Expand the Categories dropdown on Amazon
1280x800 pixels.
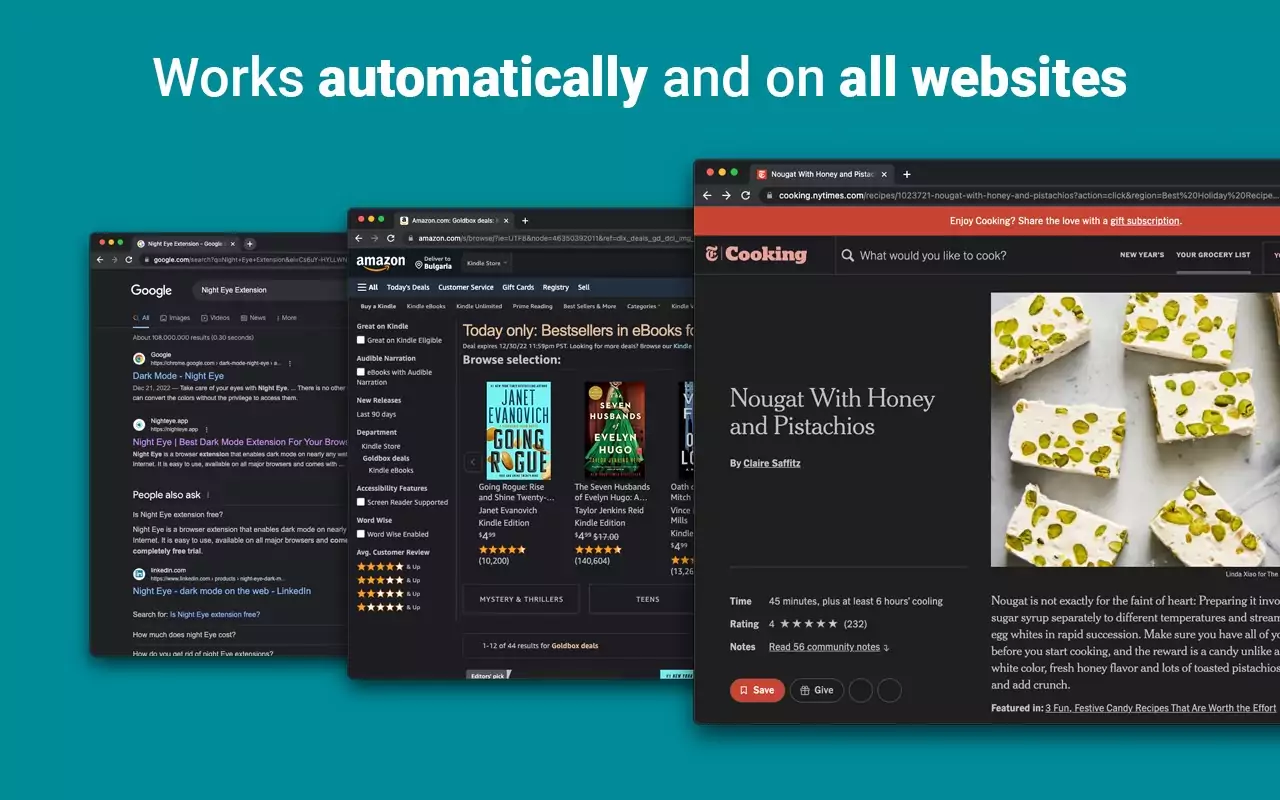tap(643, 306)
